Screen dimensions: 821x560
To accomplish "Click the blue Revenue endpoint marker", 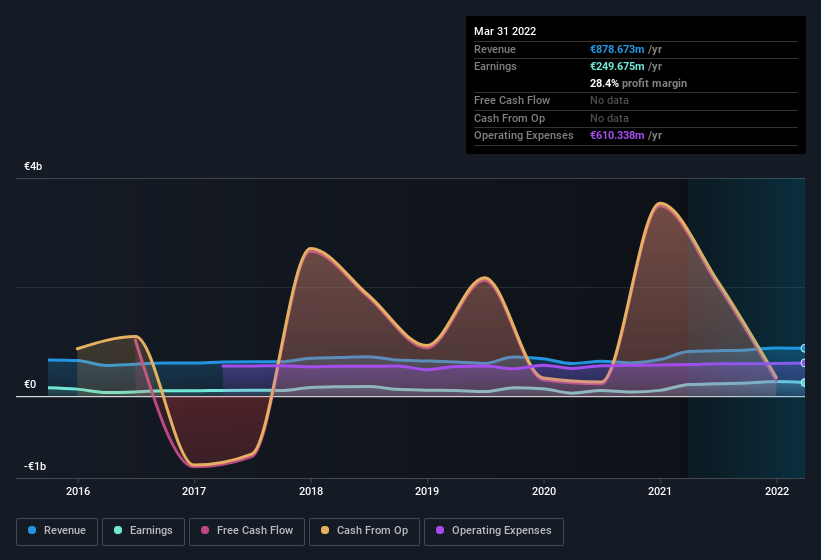I will (x=804, y=349).
